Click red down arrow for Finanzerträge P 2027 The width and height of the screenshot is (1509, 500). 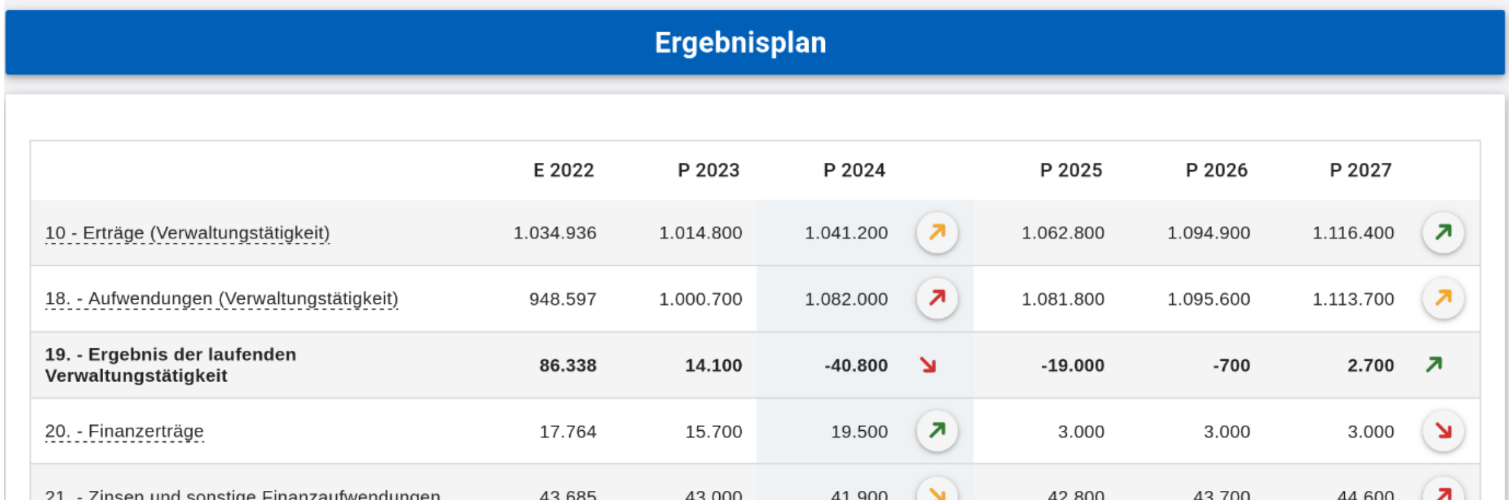point(1443,432)
